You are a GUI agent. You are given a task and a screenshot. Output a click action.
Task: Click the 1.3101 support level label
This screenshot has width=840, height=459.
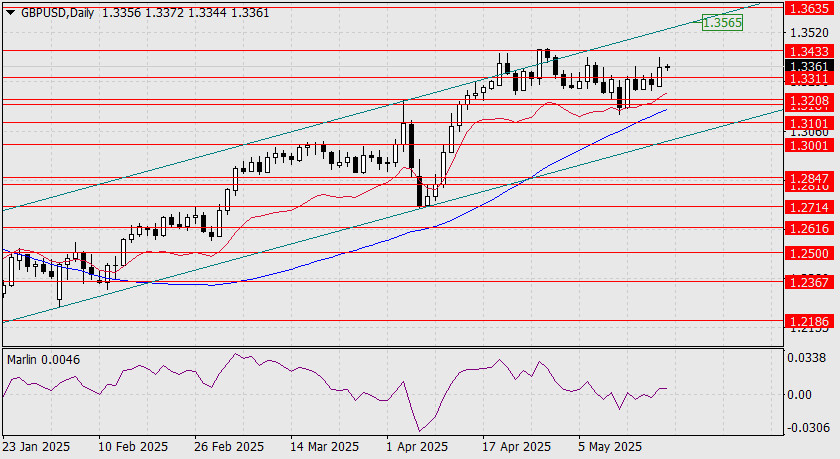[x=809, y=124]
